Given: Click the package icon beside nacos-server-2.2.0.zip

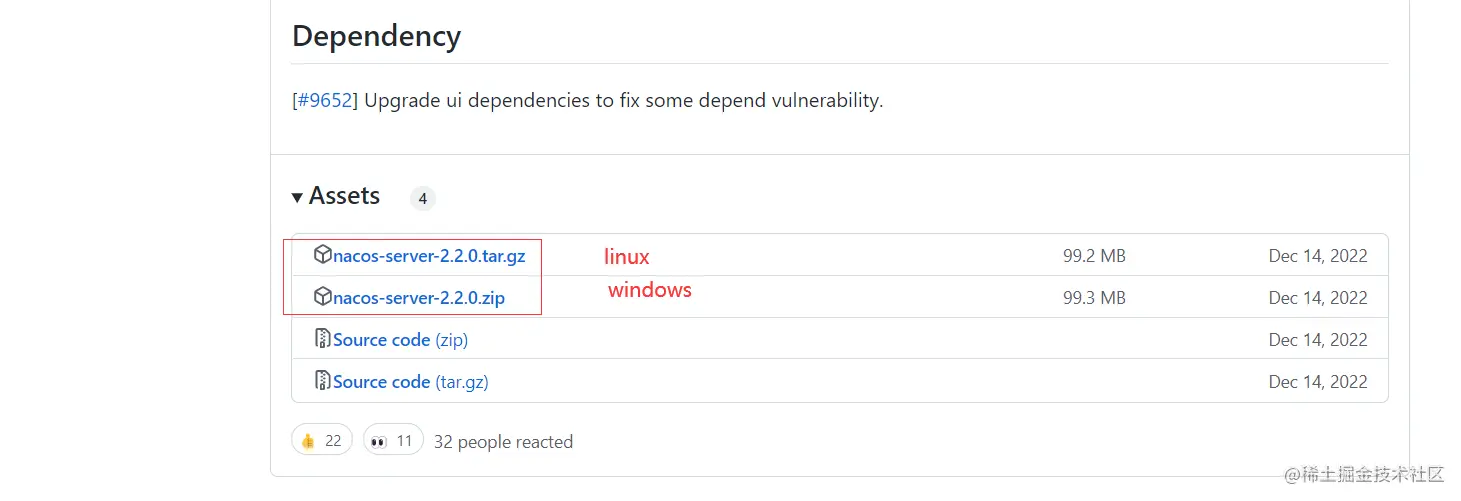Looking at the screenshot, I should 322,297.
